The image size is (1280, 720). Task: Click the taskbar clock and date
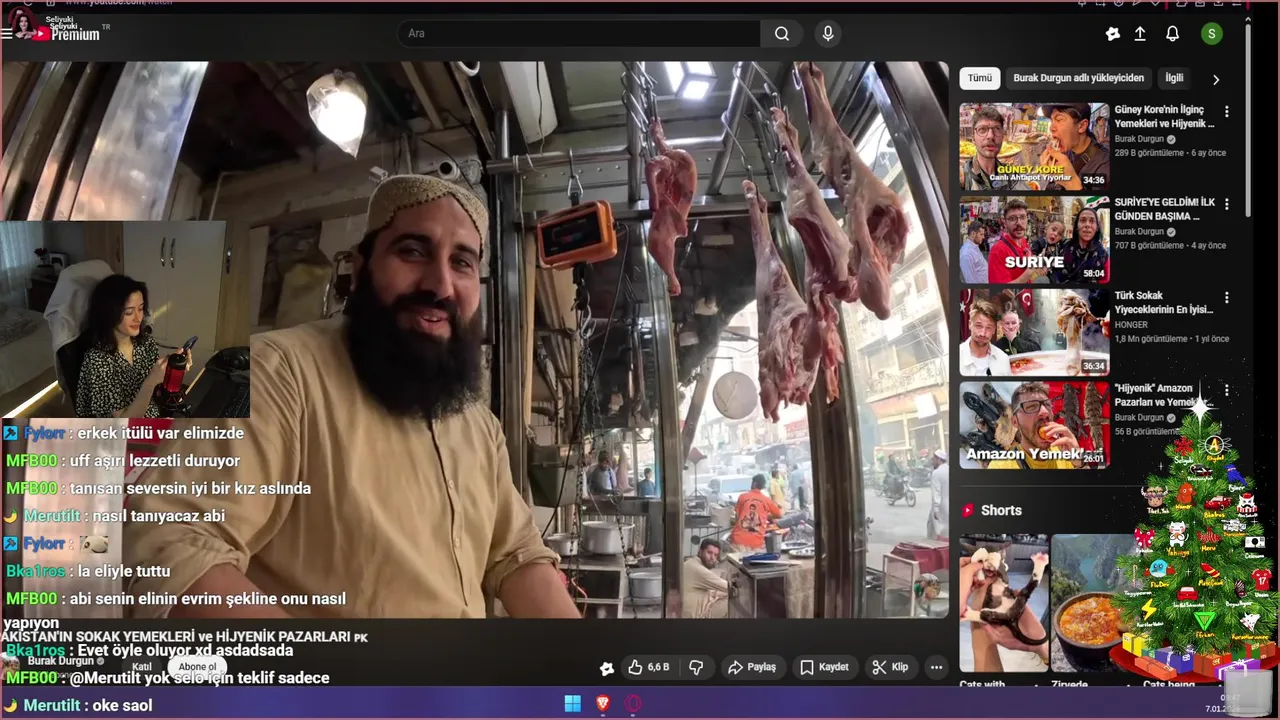pos(1222,704)
